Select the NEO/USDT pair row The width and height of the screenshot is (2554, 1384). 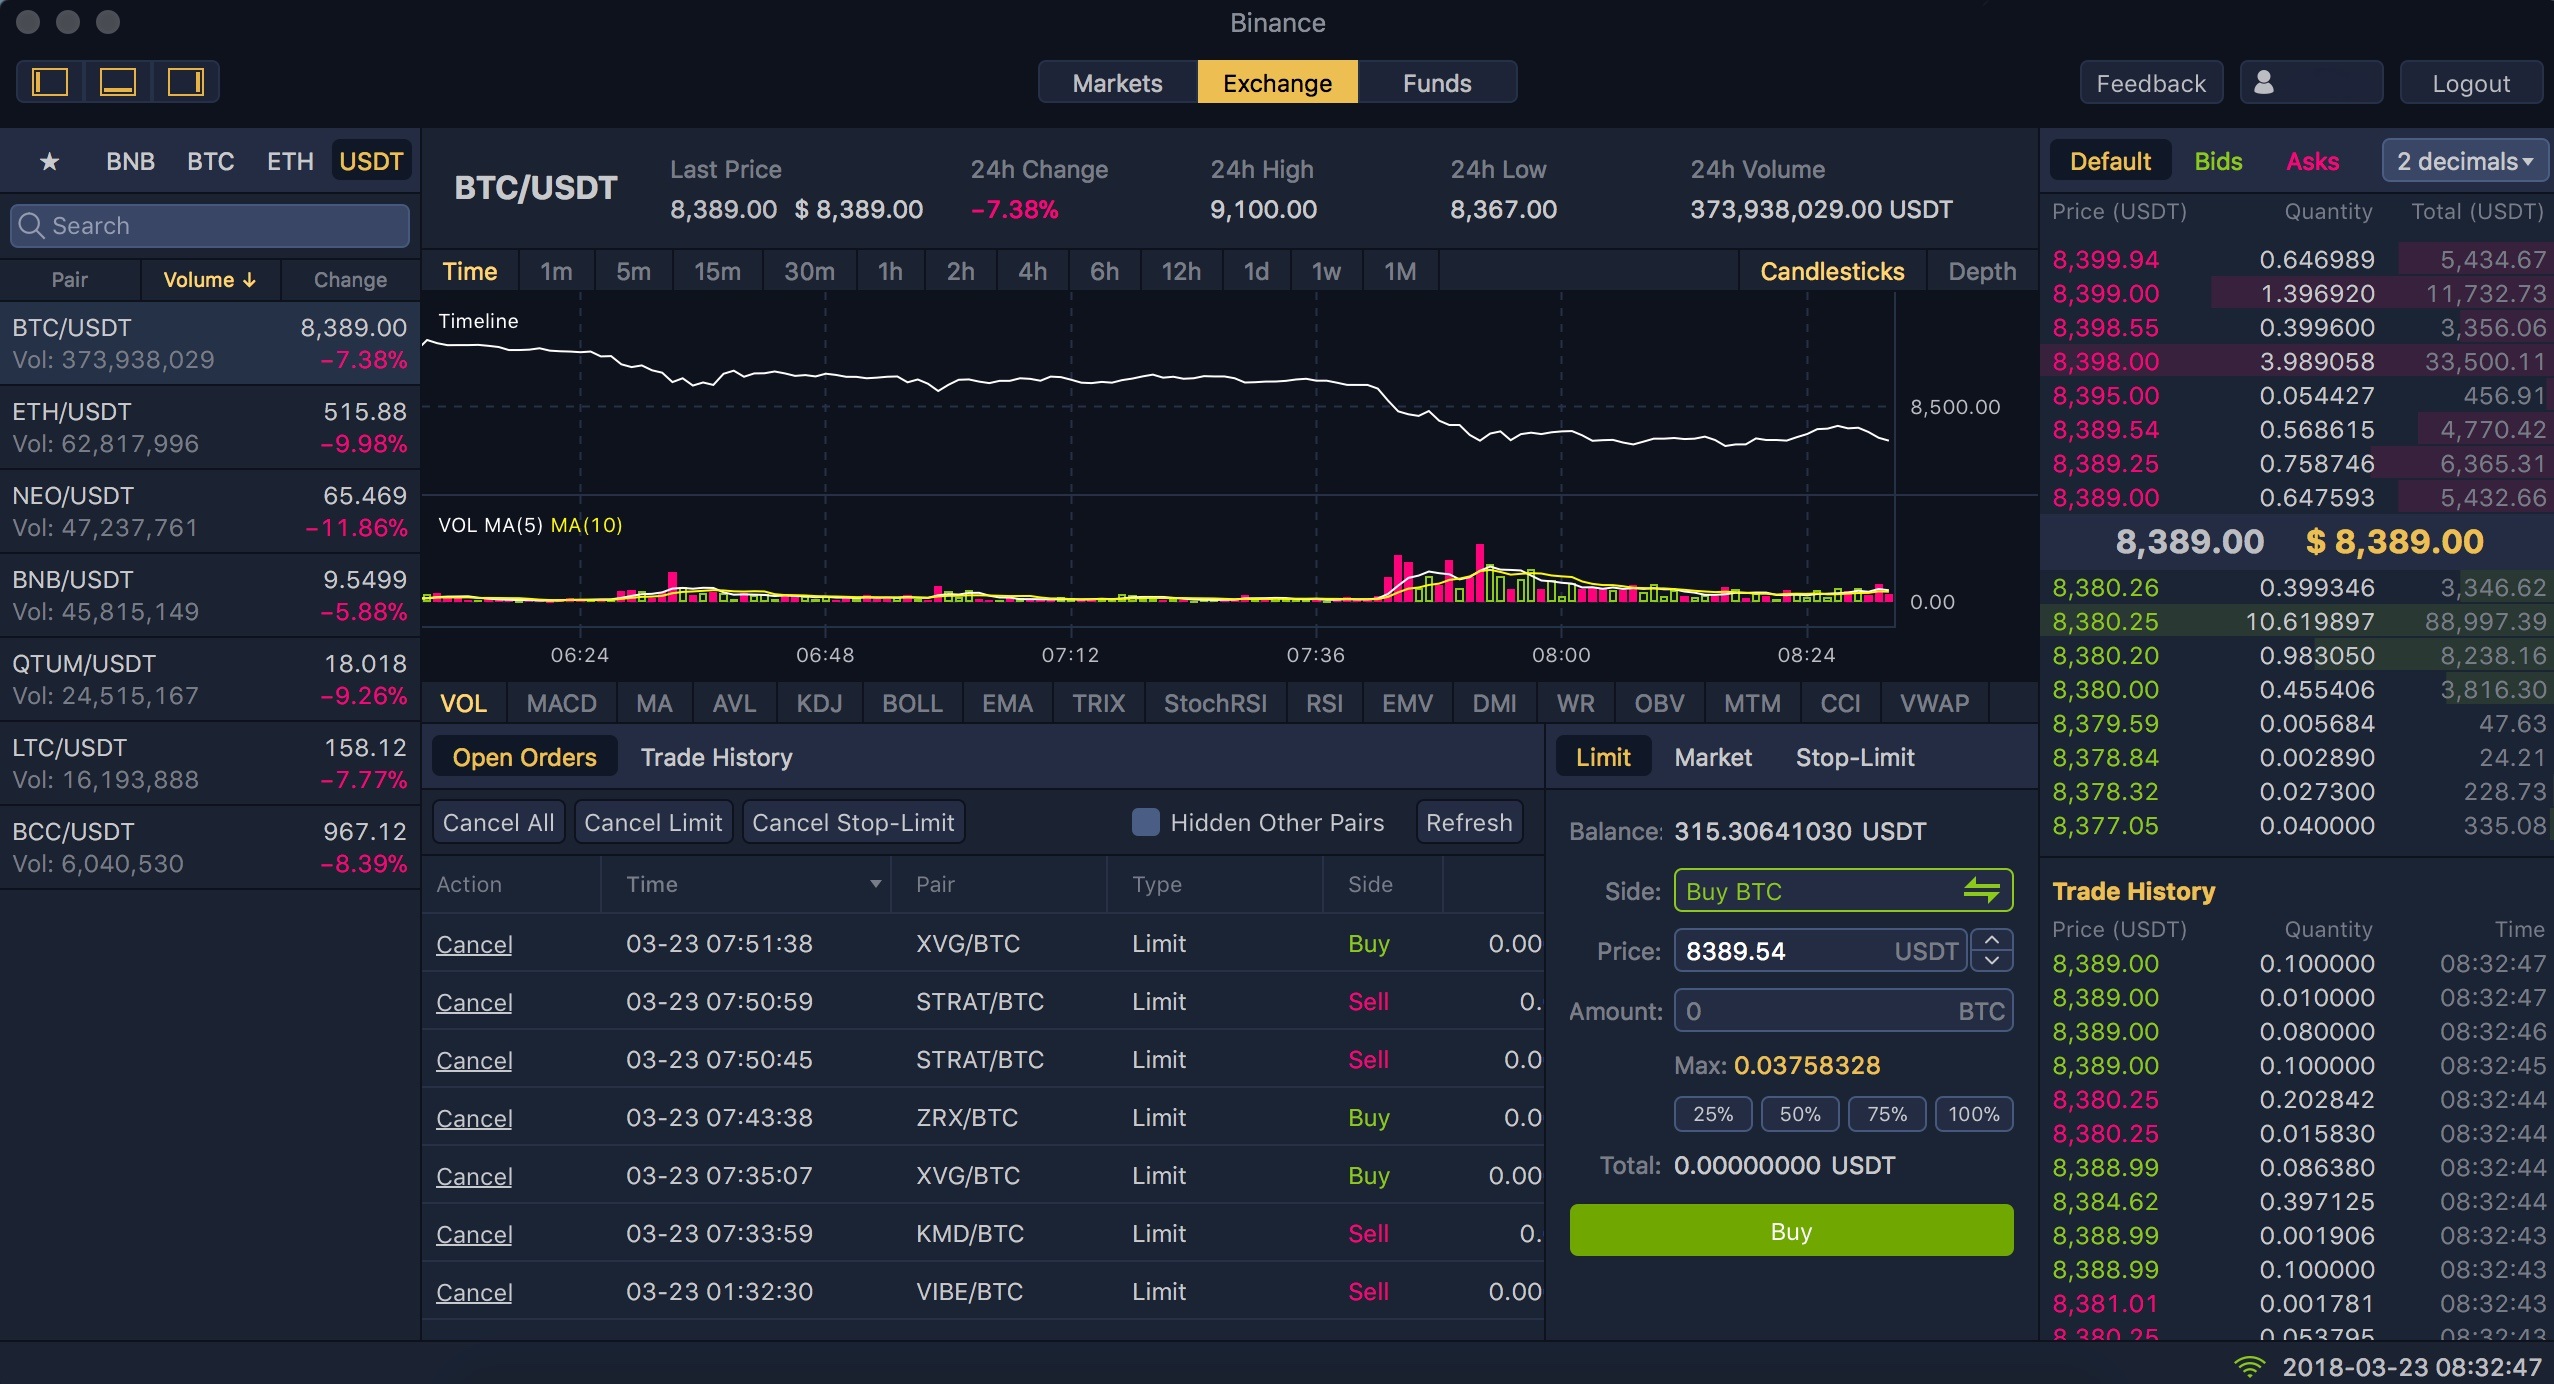click(210, 511)
